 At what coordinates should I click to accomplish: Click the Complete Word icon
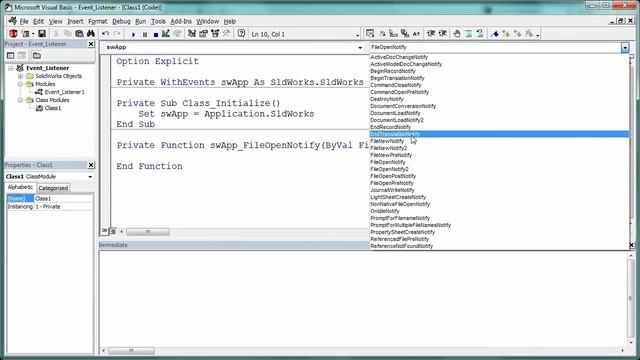click(416, 34)
